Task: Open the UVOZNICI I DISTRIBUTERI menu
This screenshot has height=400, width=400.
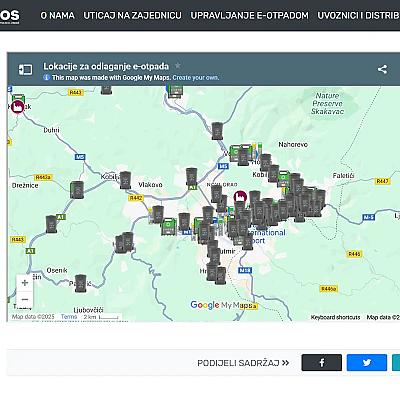Action: [x=358, y=15]
